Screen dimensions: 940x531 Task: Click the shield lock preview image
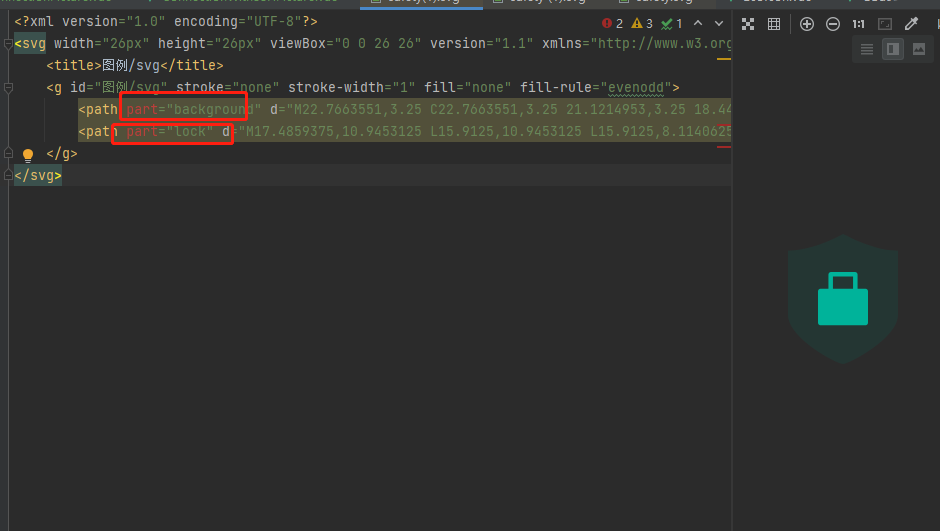(x=842, y=299)
